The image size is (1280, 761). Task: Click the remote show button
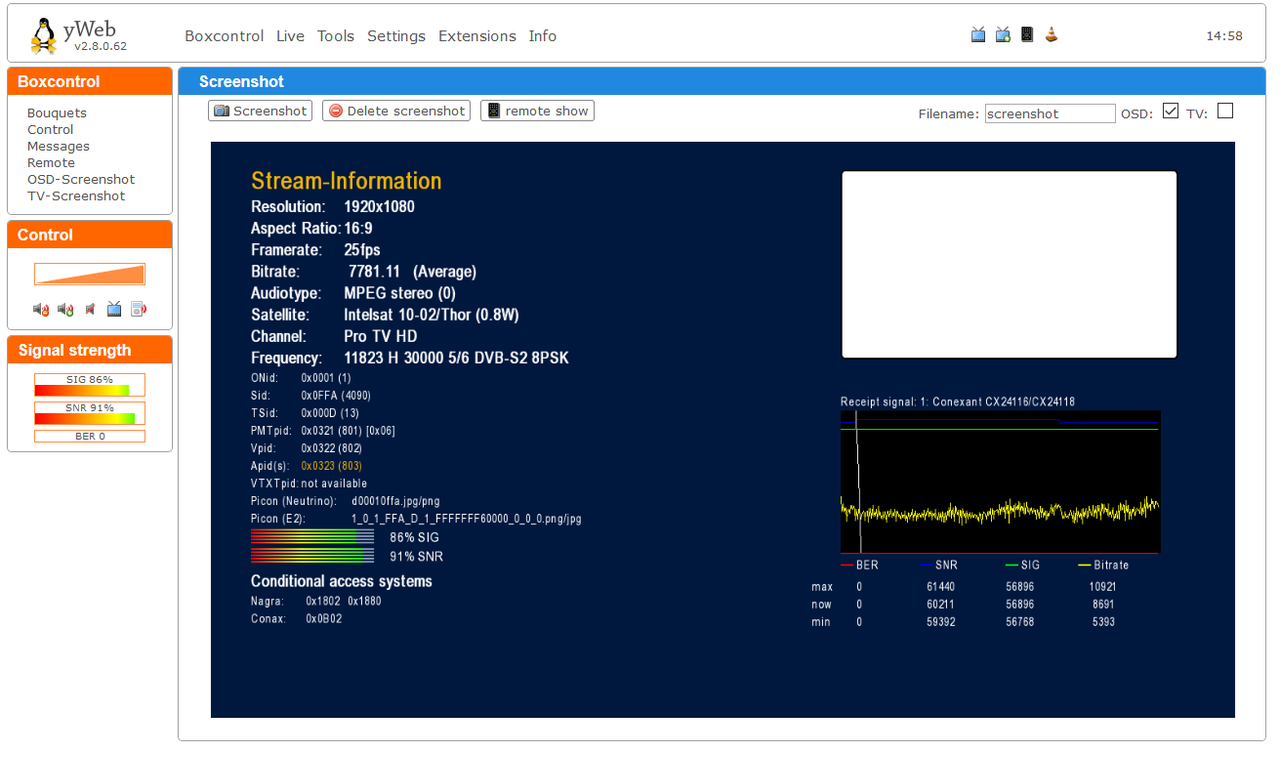pyautogui.click(x=537, y=111)
